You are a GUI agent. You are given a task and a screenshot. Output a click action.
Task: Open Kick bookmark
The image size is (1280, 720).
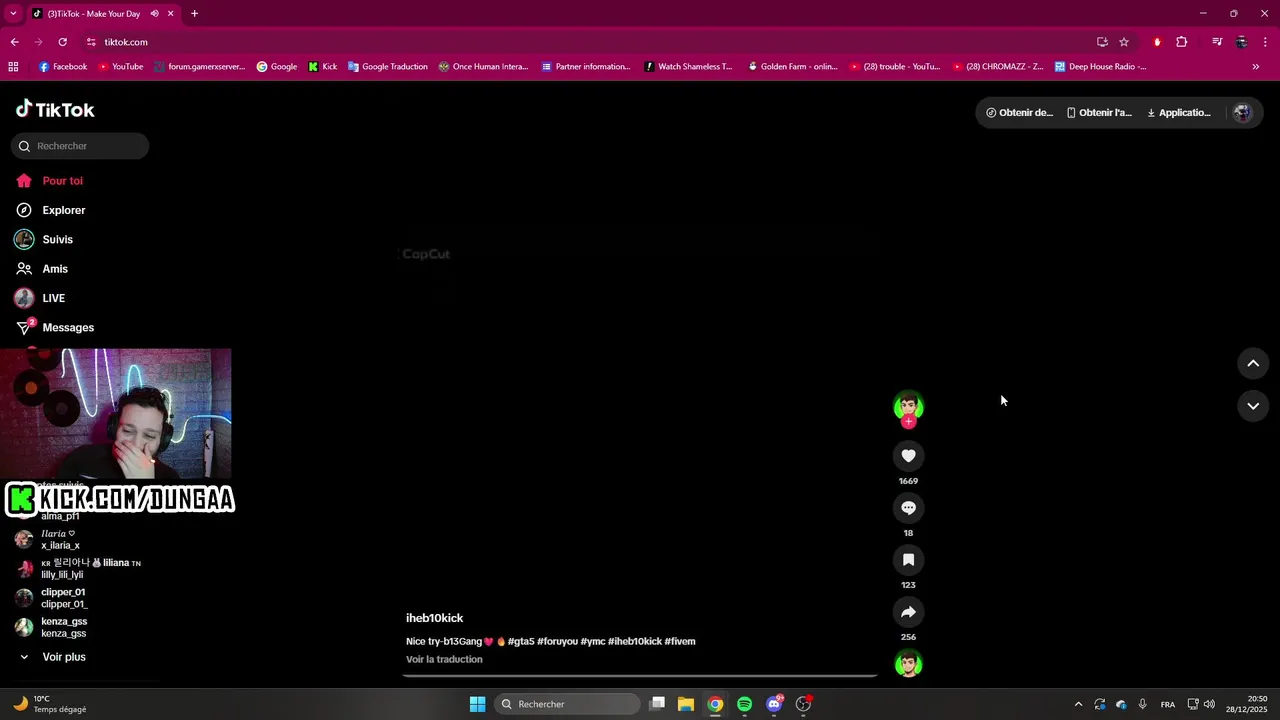[x=322, y=67]
